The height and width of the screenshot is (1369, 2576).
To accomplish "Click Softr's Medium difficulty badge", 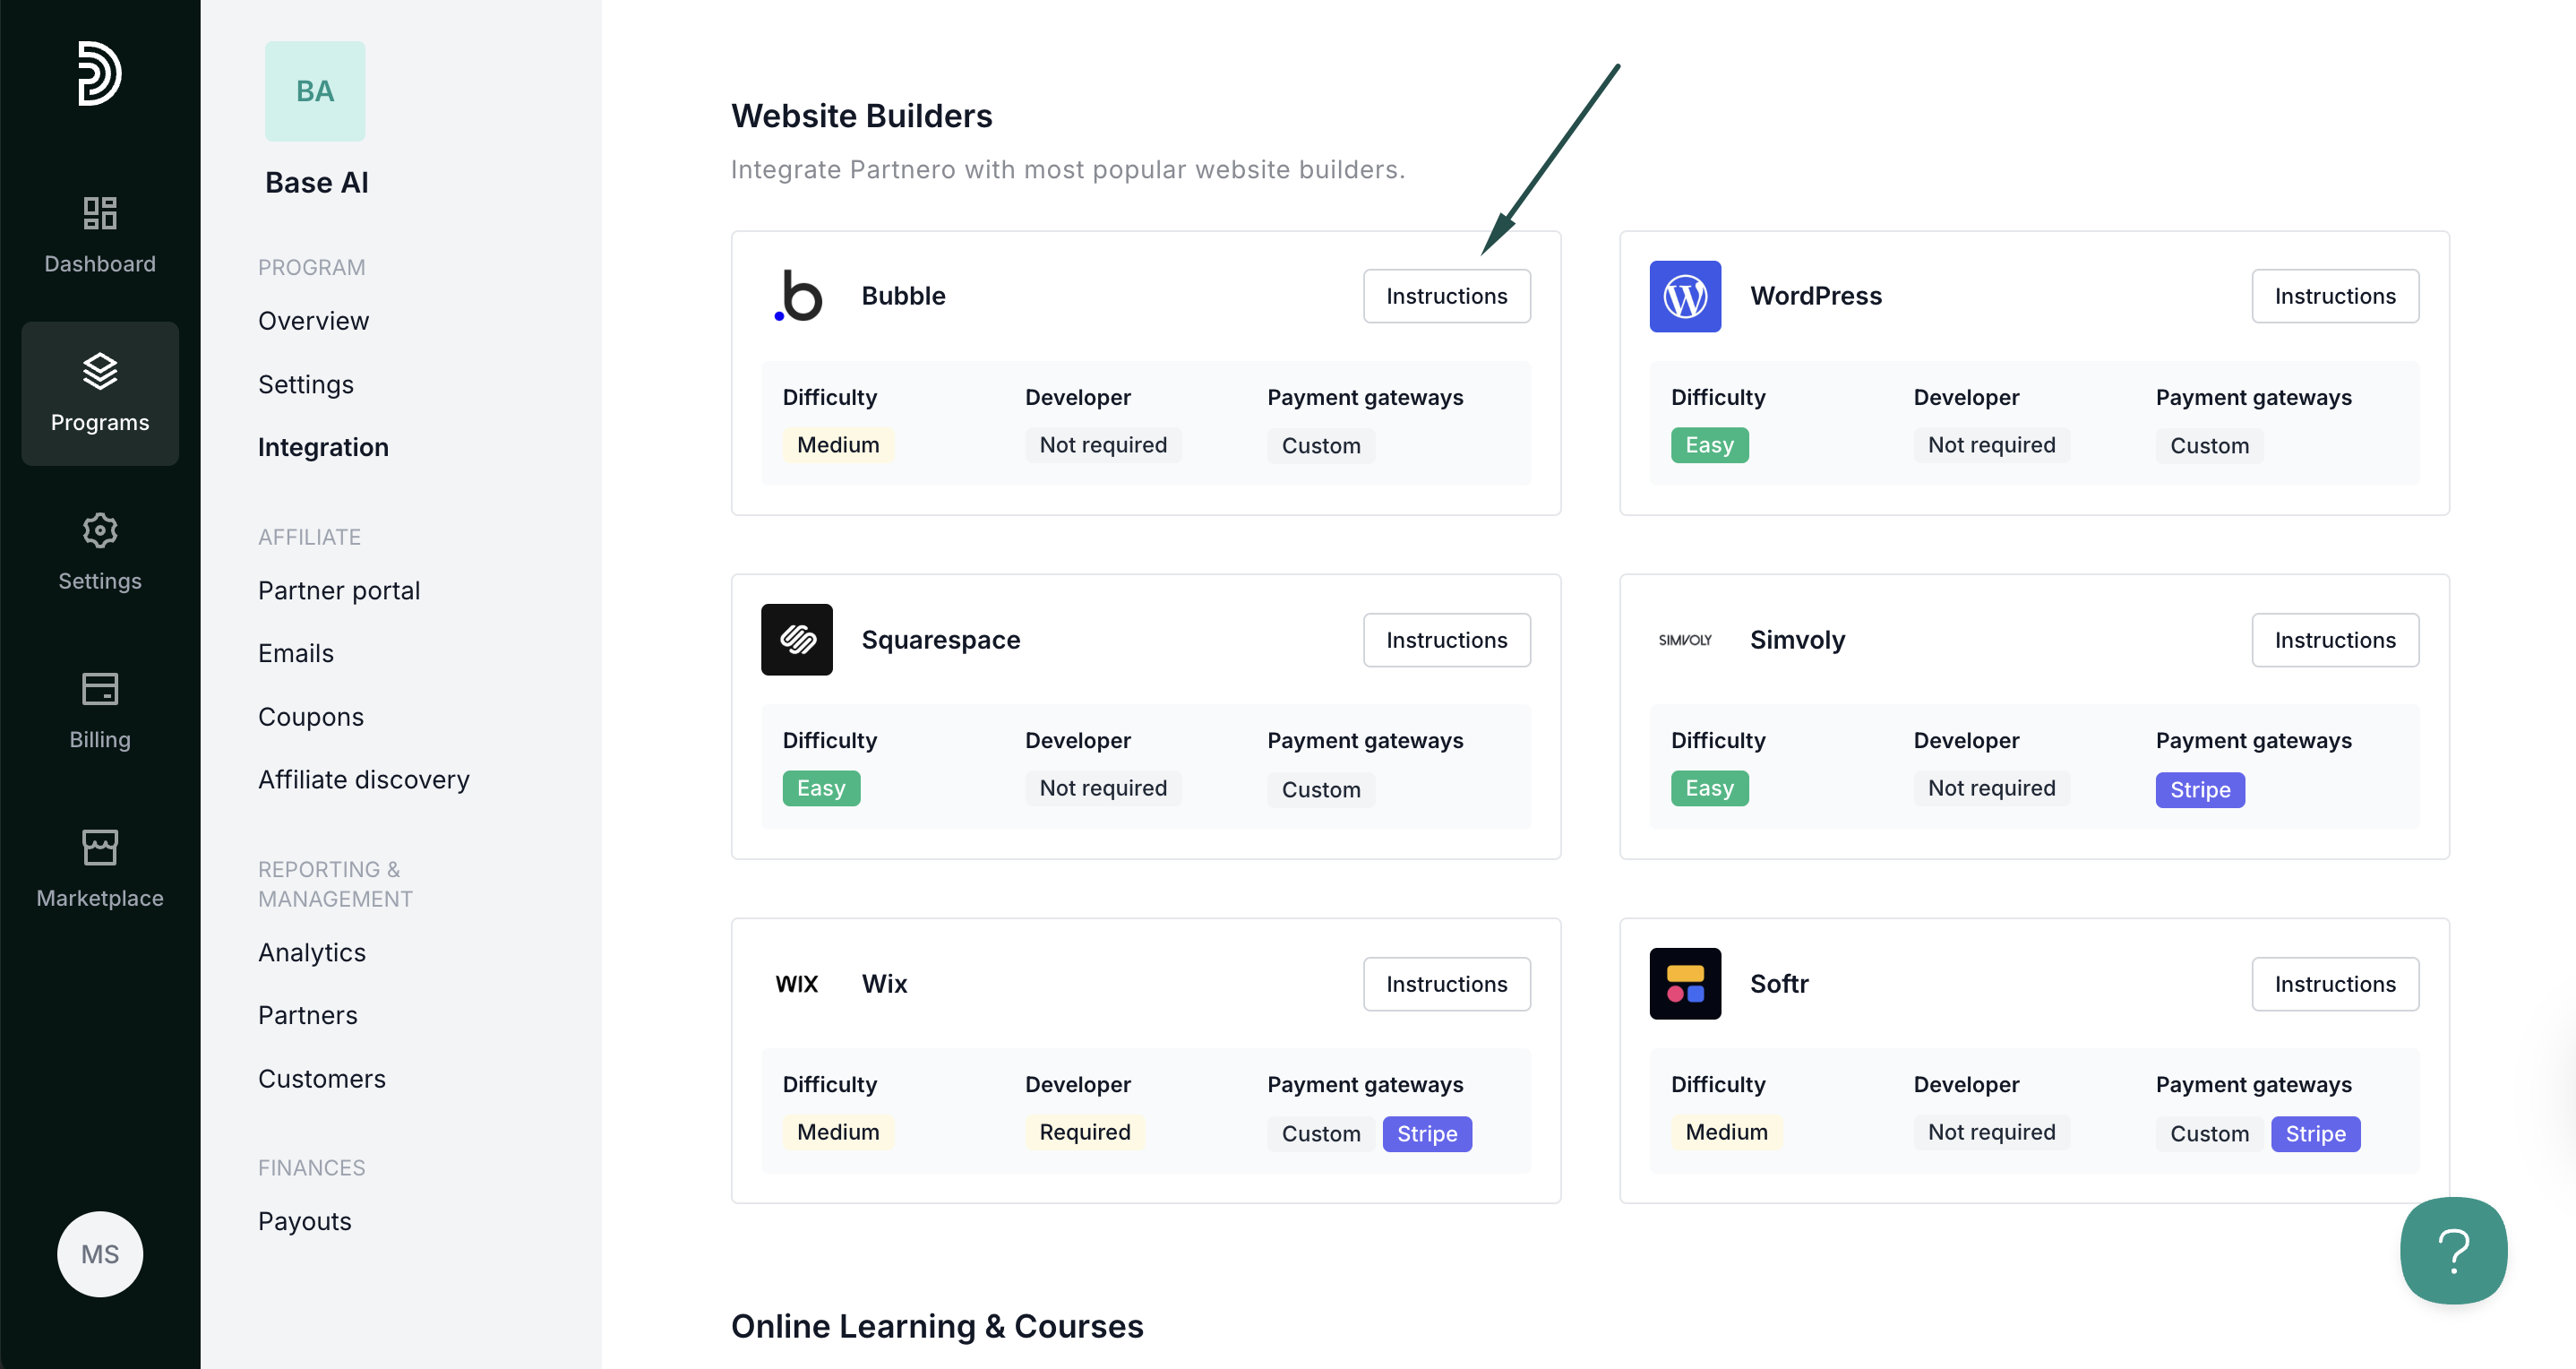I will pos(1727,1132).
